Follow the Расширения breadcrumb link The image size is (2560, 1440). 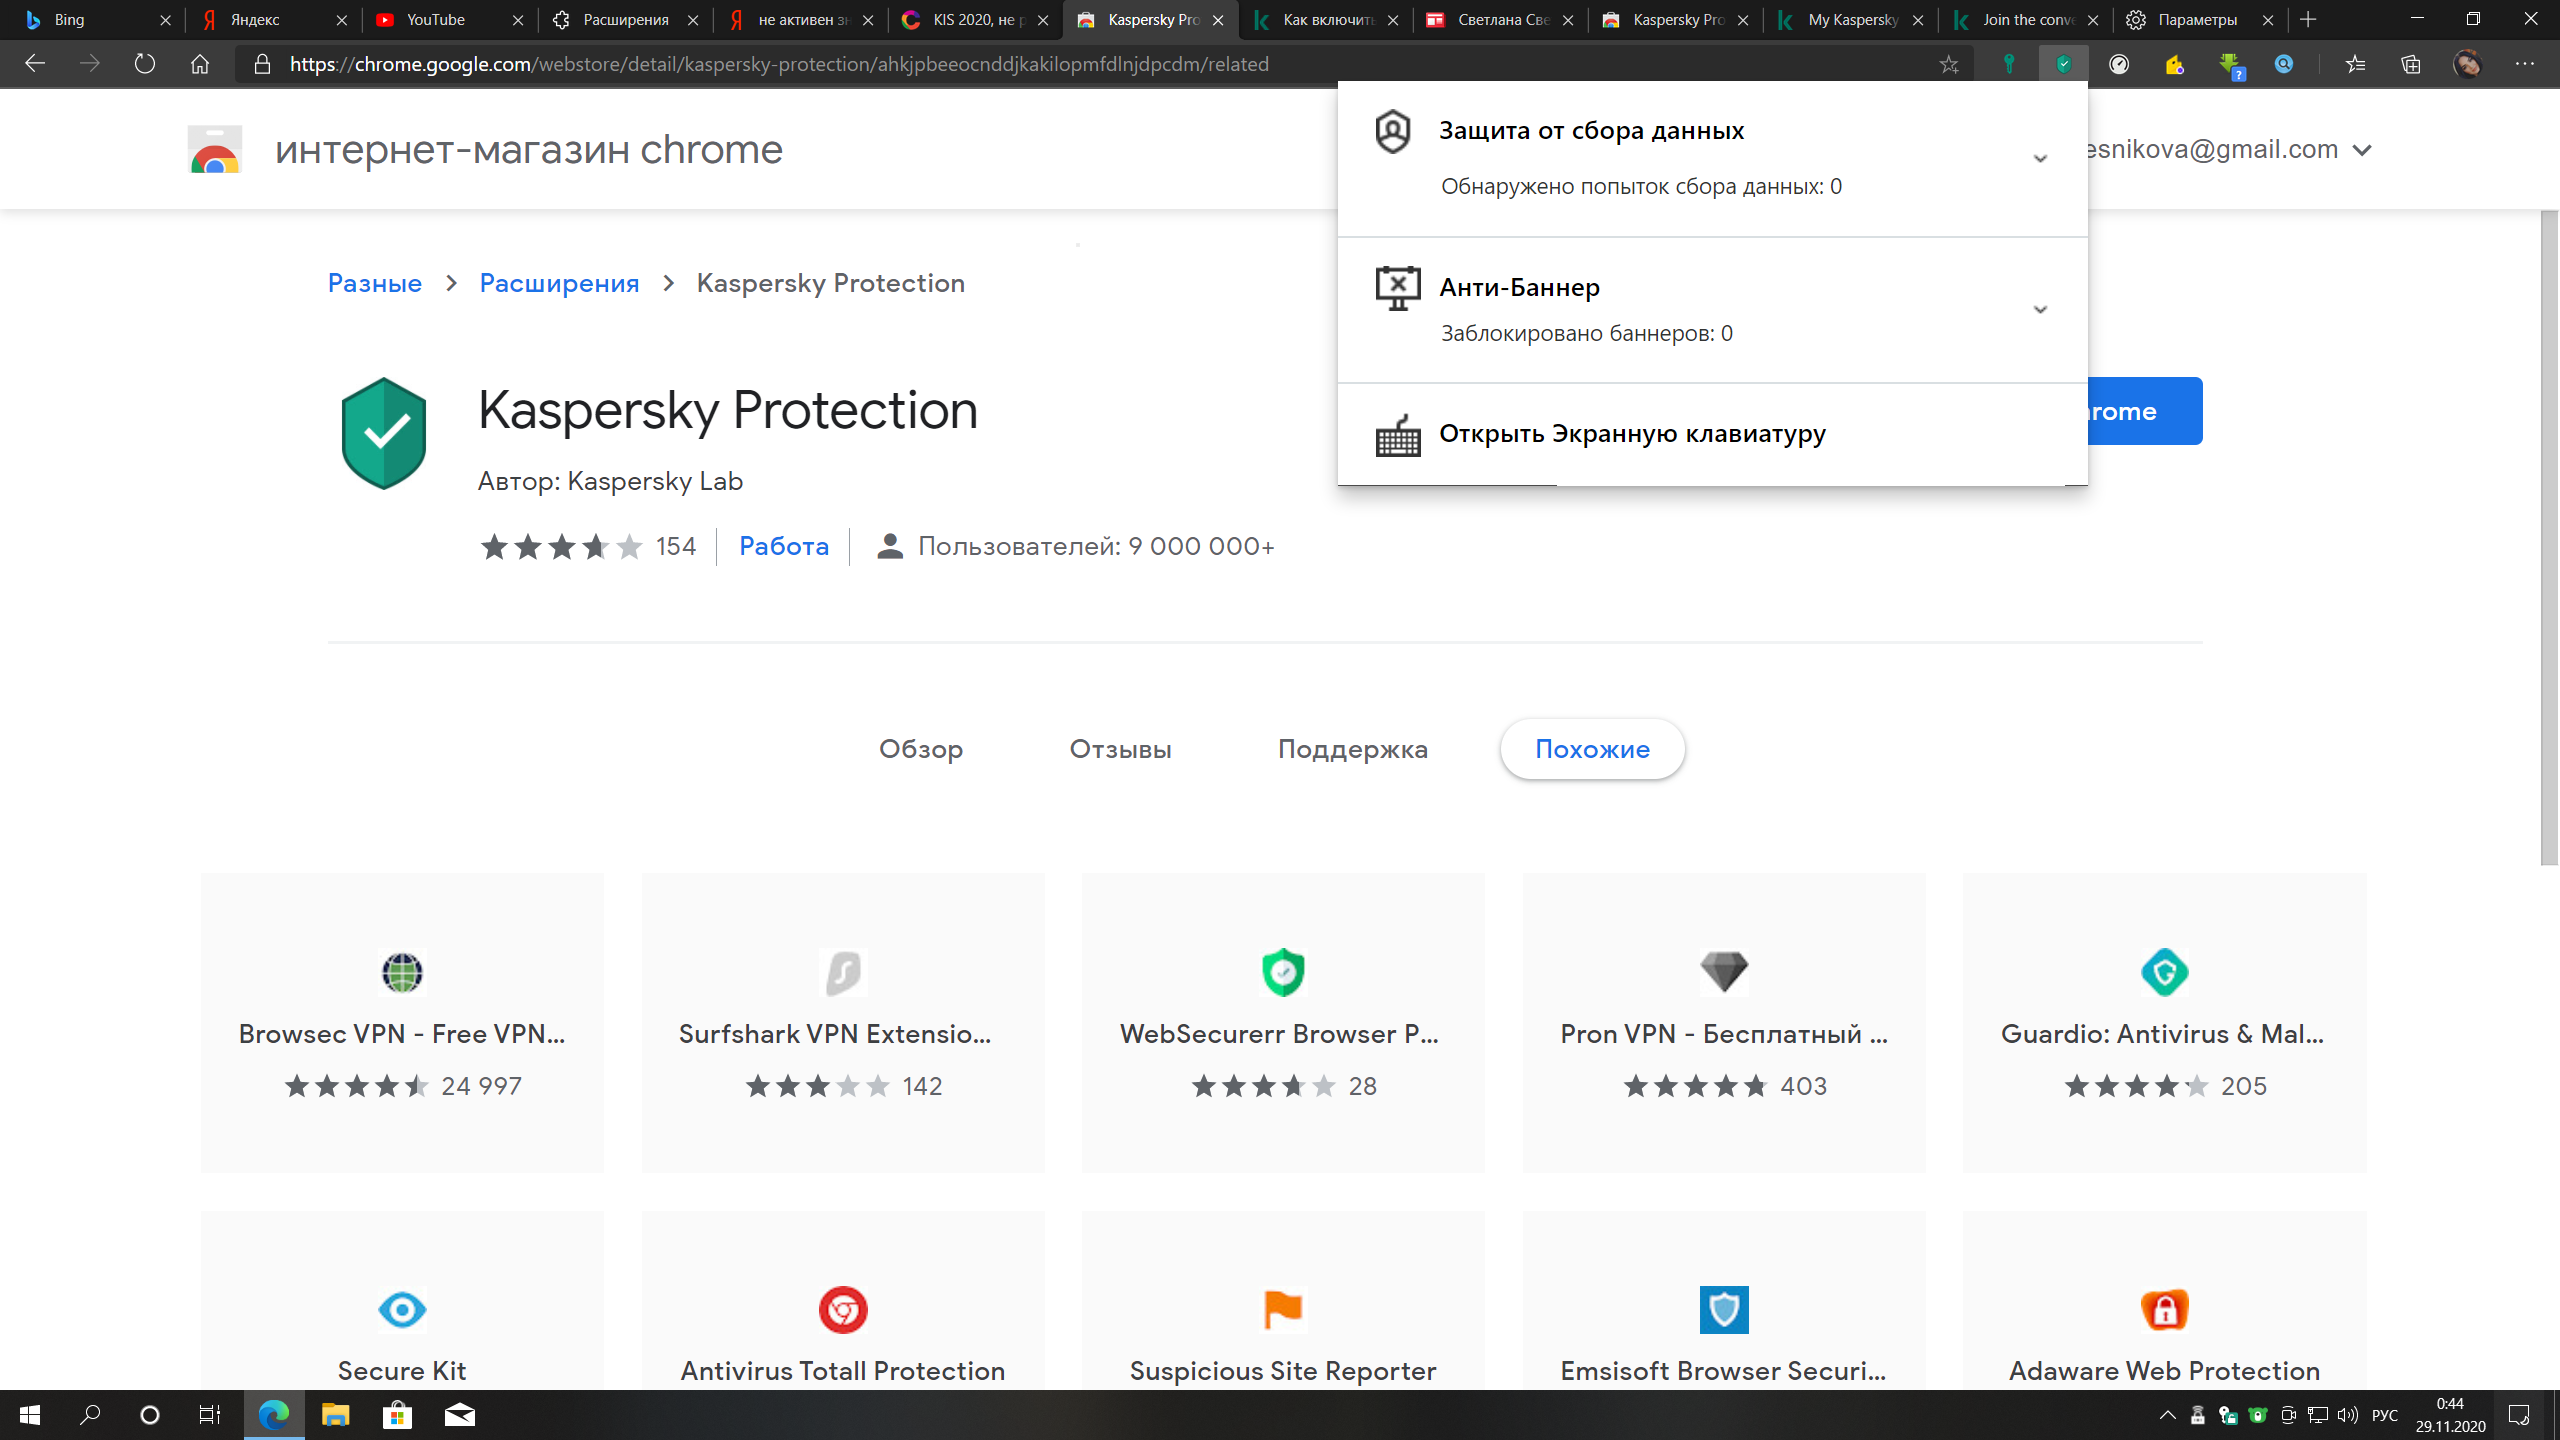click(x=559, y=283)
